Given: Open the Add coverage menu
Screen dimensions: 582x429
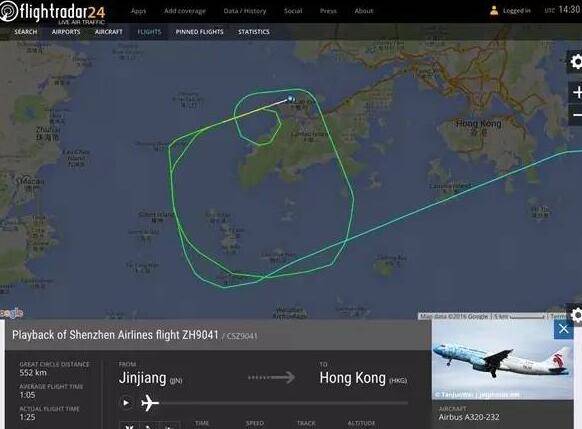Looking at the screenshot, I should pos(185,11).
